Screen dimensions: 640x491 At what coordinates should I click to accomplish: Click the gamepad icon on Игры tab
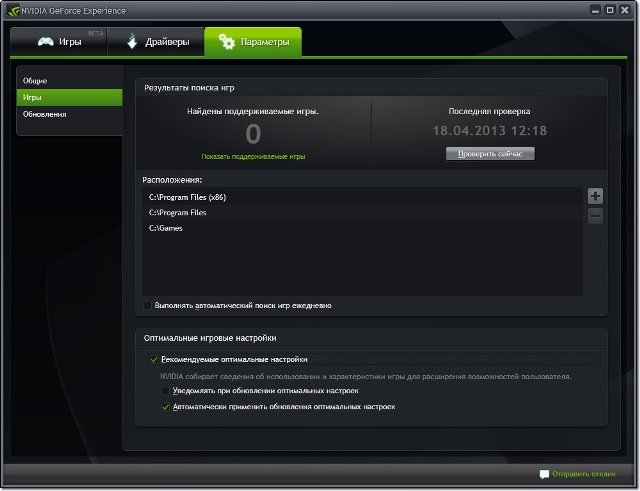(45, 42)
